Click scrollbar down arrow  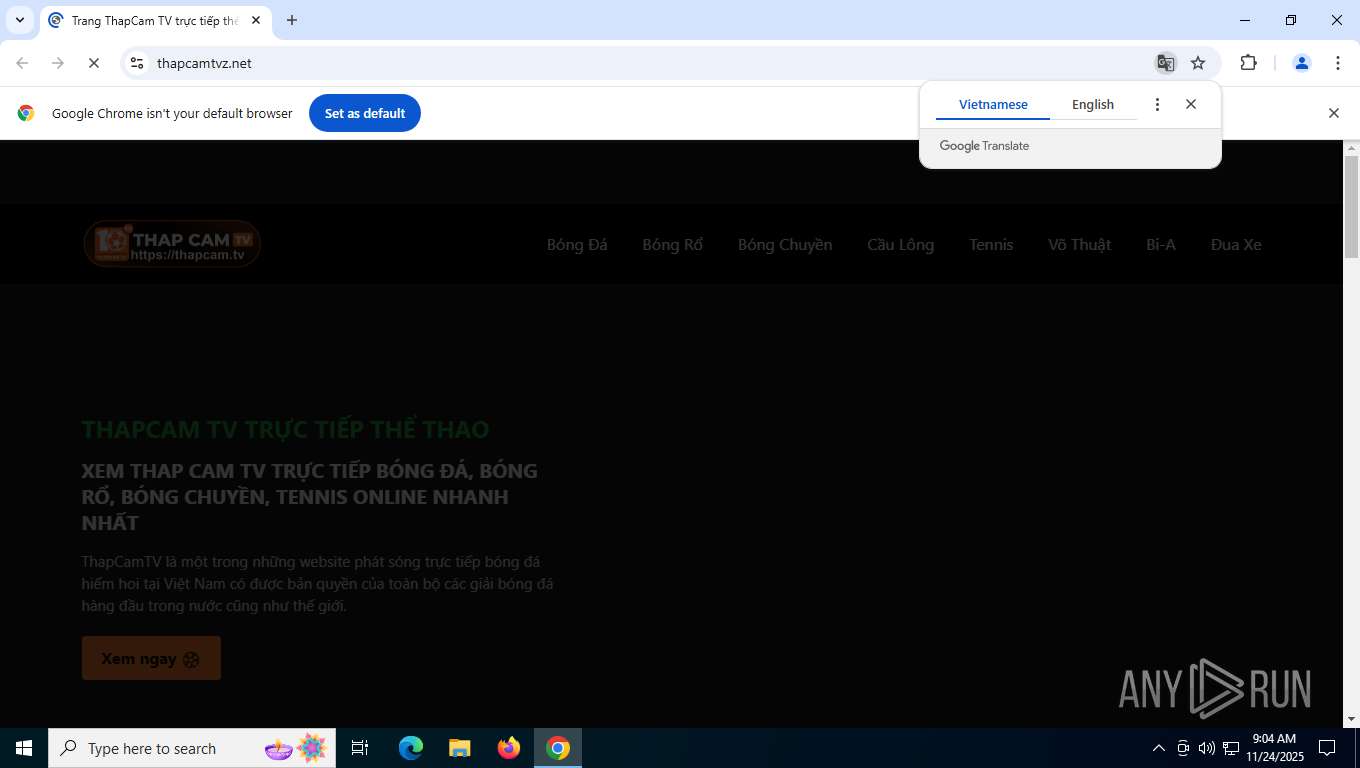point(1351,719)
